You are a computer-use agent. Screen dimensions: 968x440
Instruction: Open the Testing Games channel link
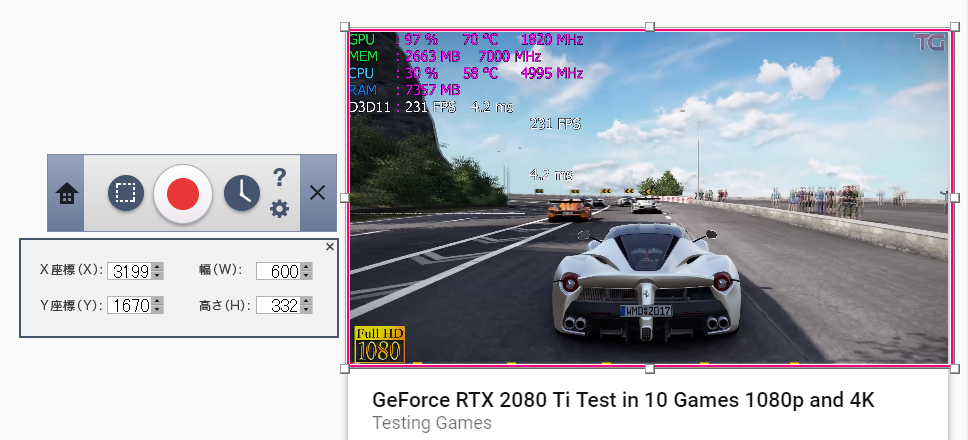click(x=432, y=423)
